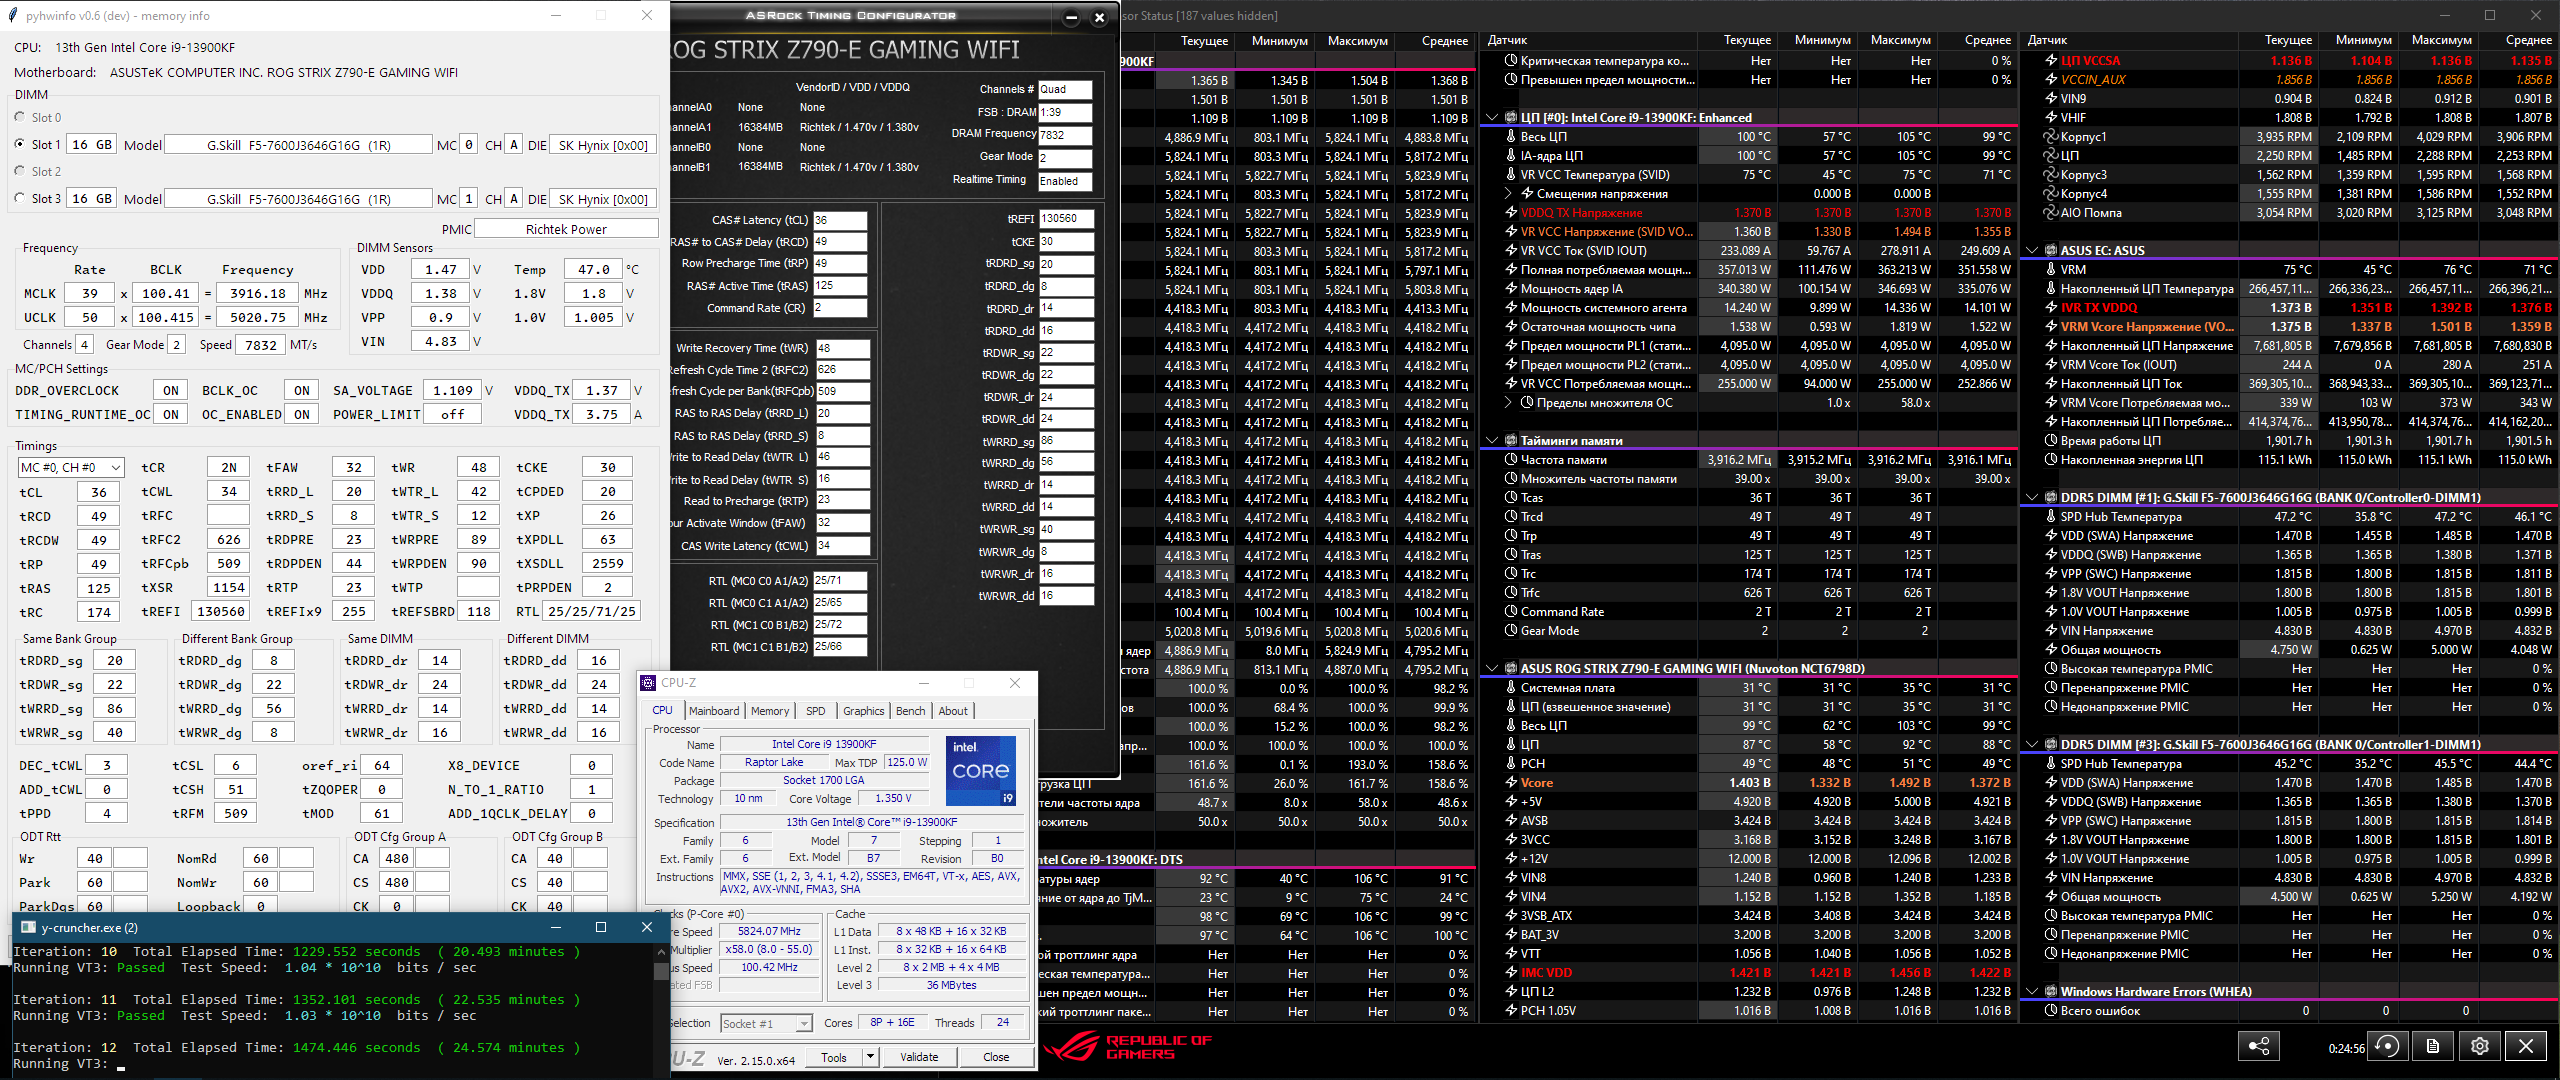The height and width of the screenshot is (1080, 2560).
Task: Switch to the Memory tab in CPU-Z
Action: pyautogui.click(x=769, y=711)
